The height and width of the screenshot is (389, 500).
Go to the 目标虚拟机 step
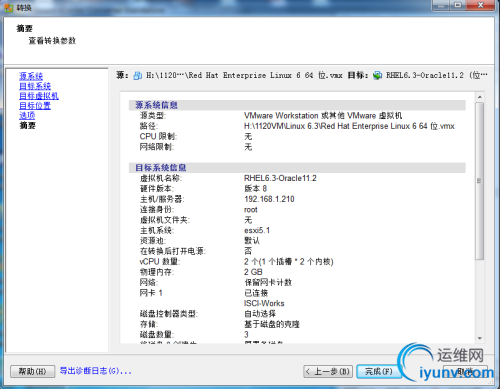(39, 96)
